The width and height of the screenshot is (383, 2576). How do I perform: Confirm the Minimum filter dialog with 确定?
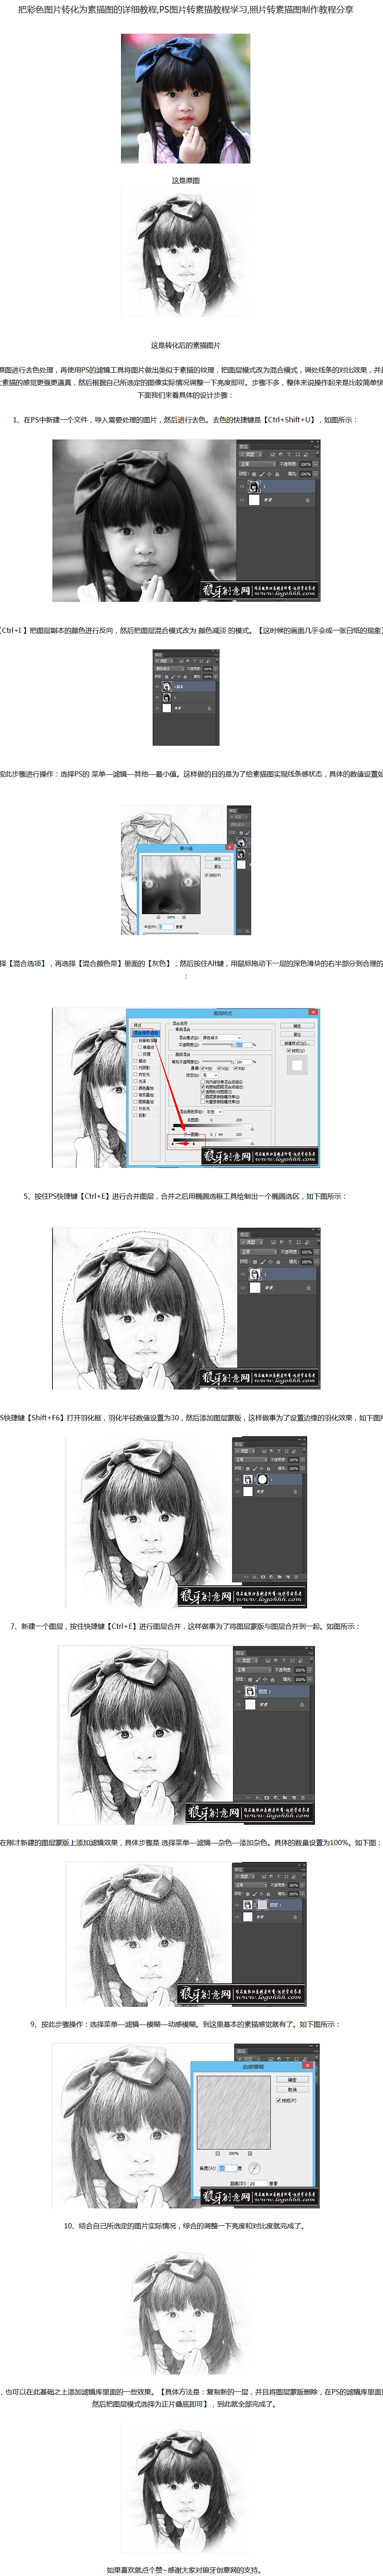point(218,859)
